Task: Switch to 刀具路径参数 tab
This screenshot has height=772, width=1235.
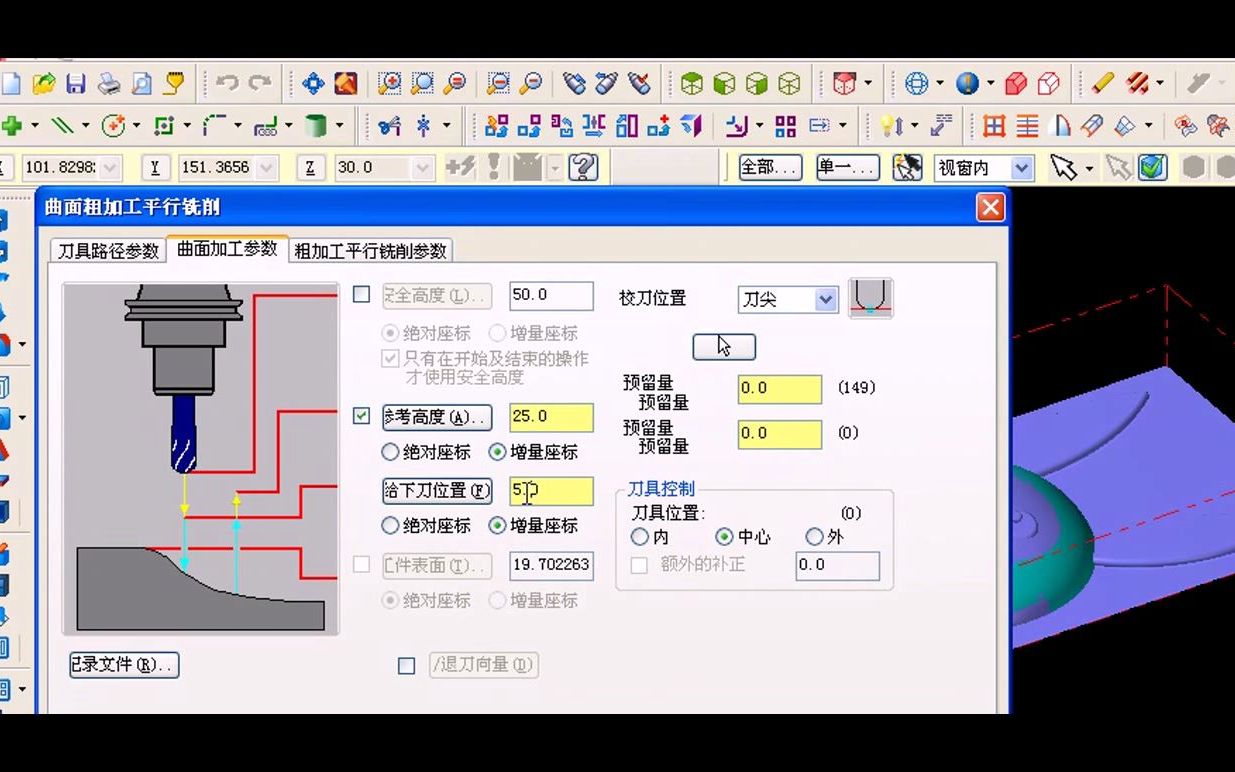Action: [108, 251]
